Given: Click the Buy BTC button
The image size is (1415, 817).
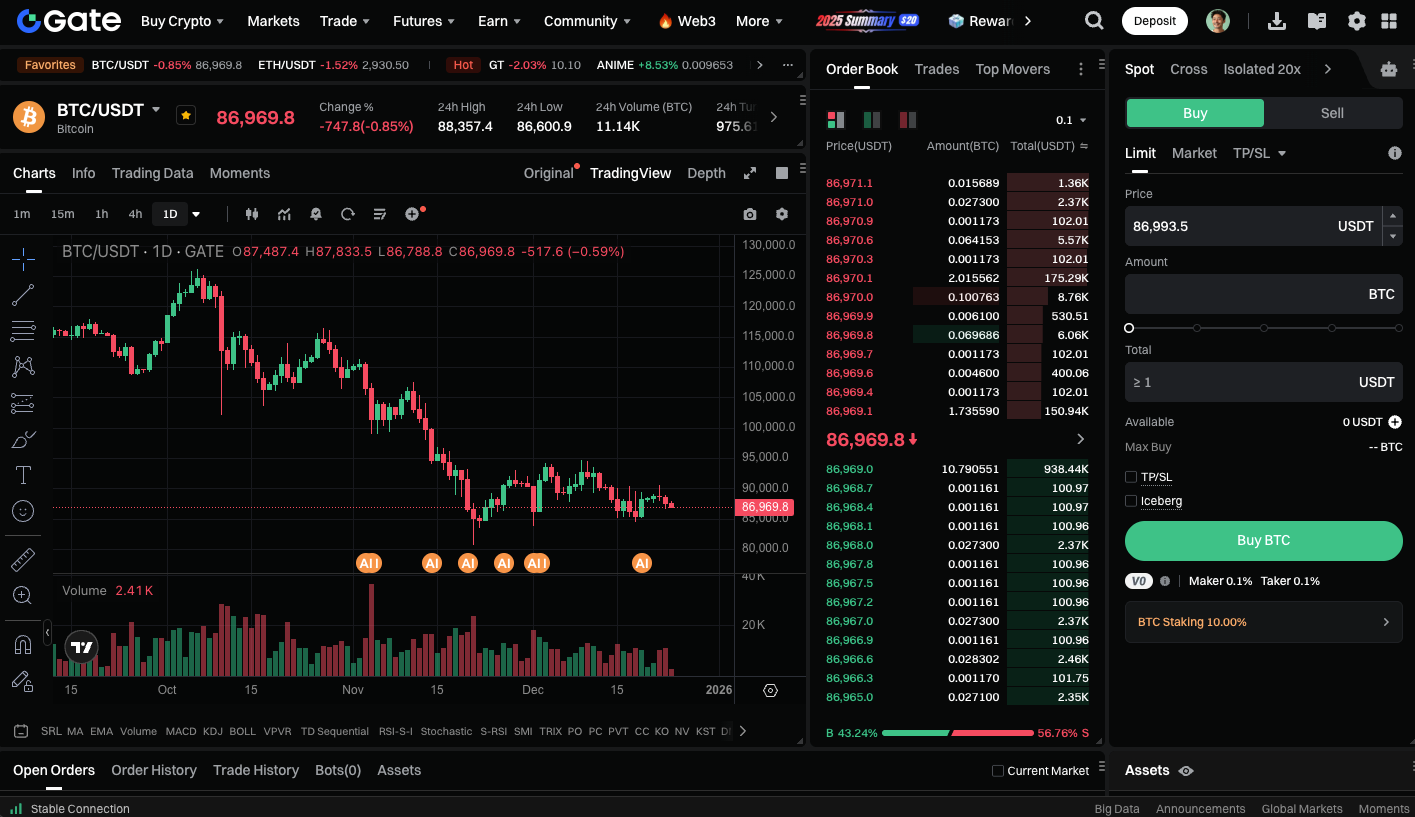Looking at the screenshot, I should (x=1263, y=540).
